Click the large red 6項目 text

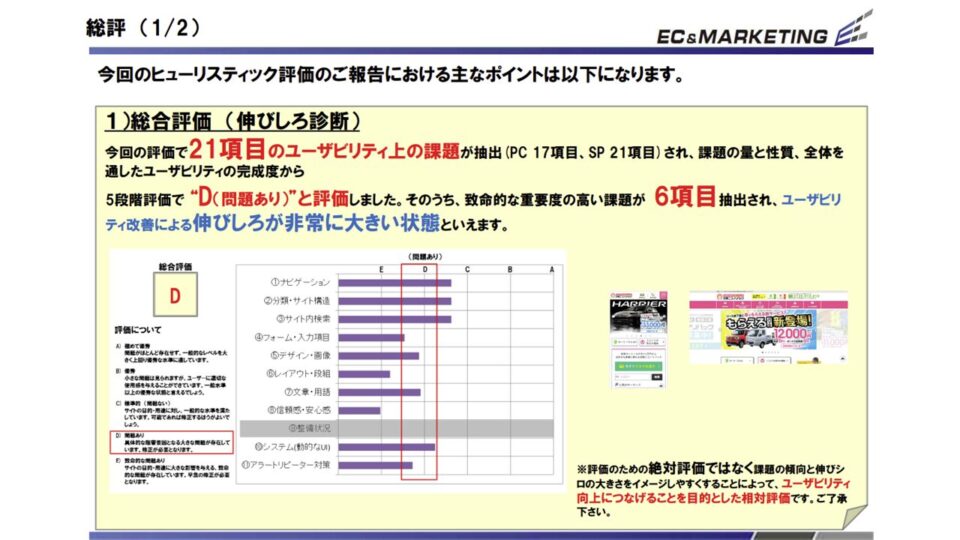[x=685, y=197]
